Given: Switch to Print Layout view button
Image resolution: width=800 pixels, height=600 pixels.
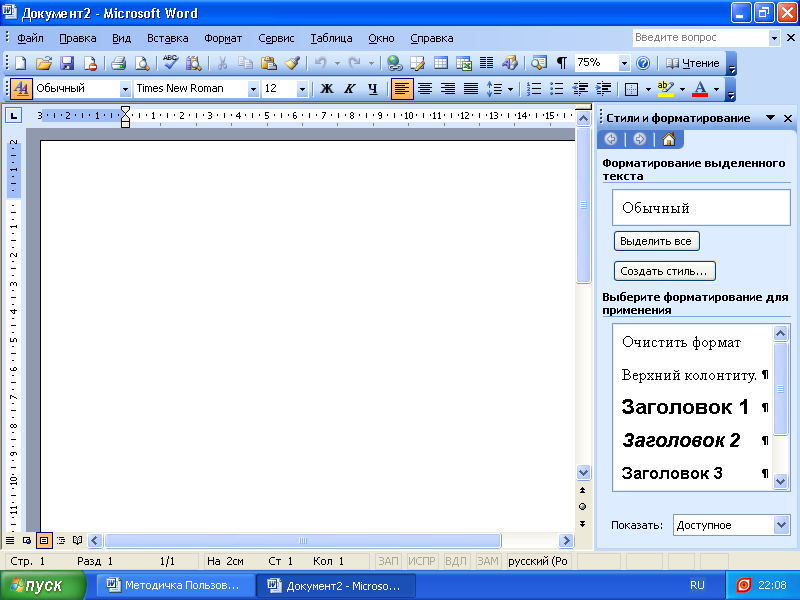Looking at the screenshot, I should point(44,540).
